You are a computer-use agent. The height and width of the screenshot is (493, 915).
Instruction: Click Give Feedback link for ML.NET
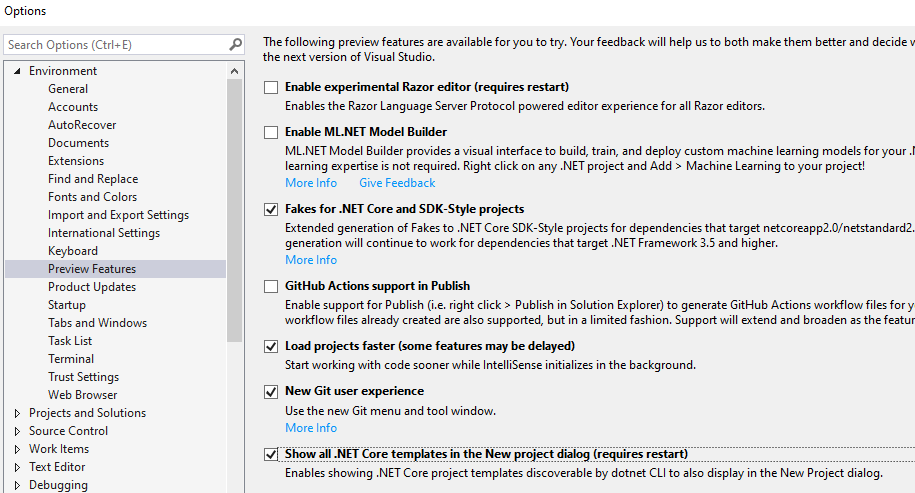397,183
